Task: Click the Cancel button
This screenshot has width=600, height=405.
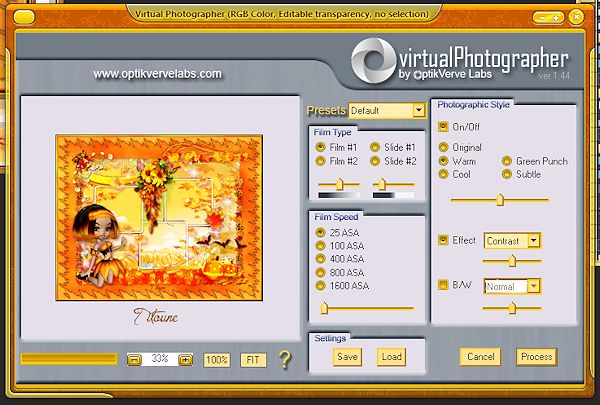Action: [x=481, y=357]
